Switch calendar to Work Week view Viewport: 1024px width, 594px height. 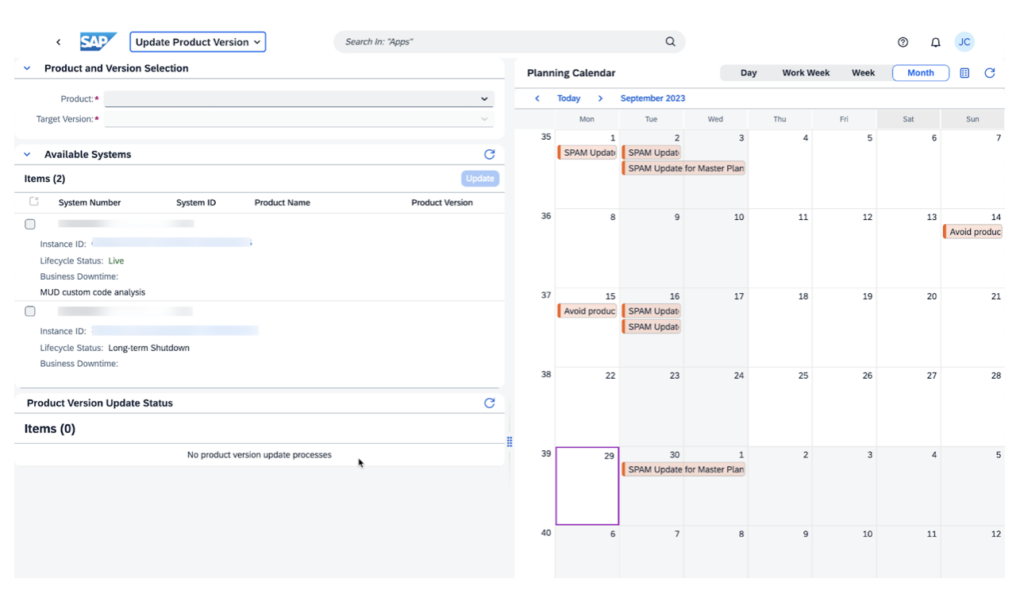tap(805, 73)
